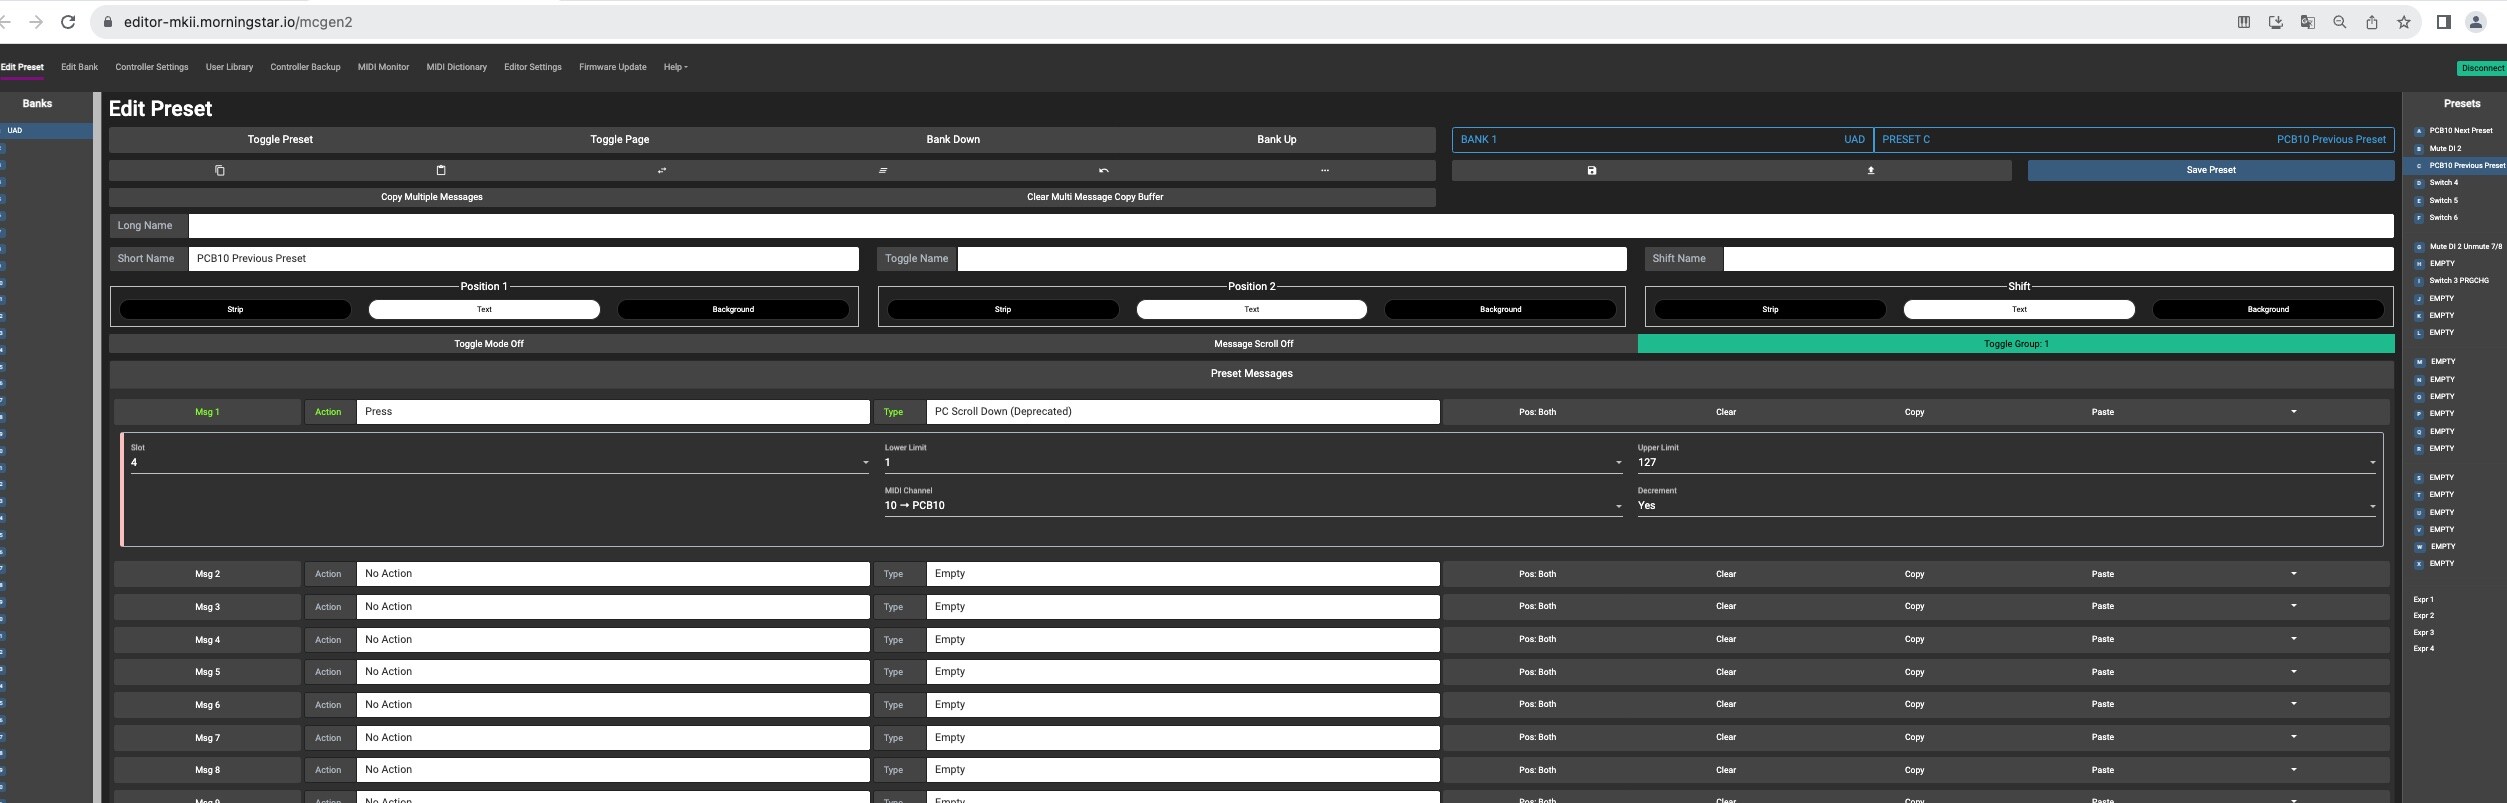
Task: Open Position 1 Text color picker
Action: 484,310
